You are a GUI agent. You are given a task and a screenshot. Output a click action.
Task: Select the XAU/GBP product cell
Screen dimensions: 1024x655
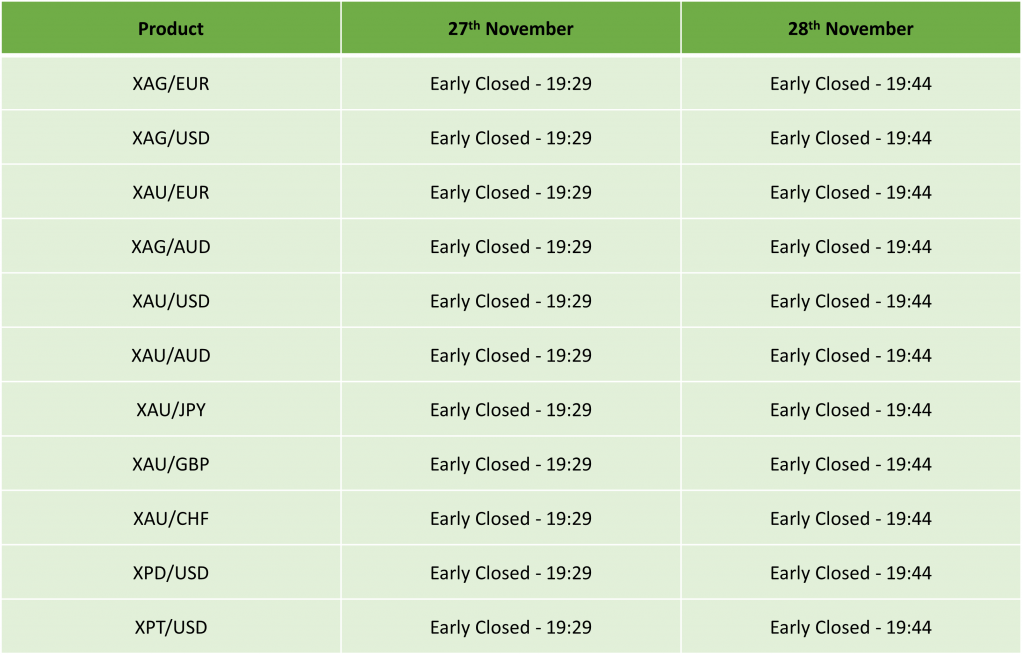[x=171, y=464]
